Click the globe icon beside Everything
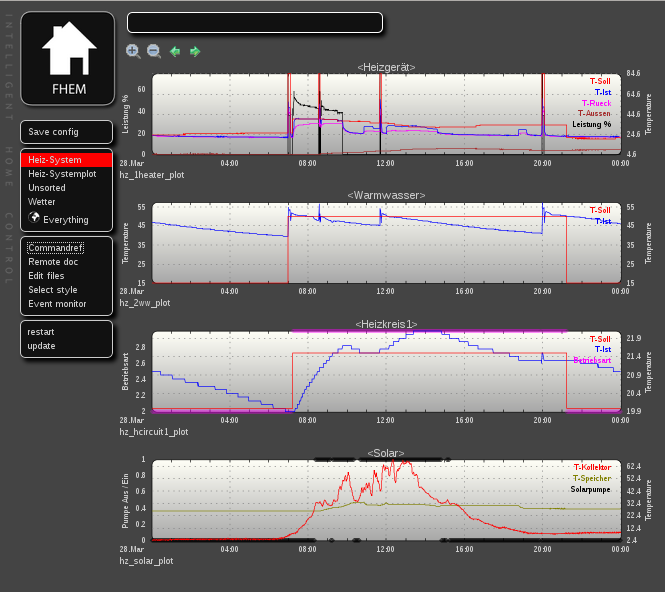665x592 pixels. click(34, 218)
